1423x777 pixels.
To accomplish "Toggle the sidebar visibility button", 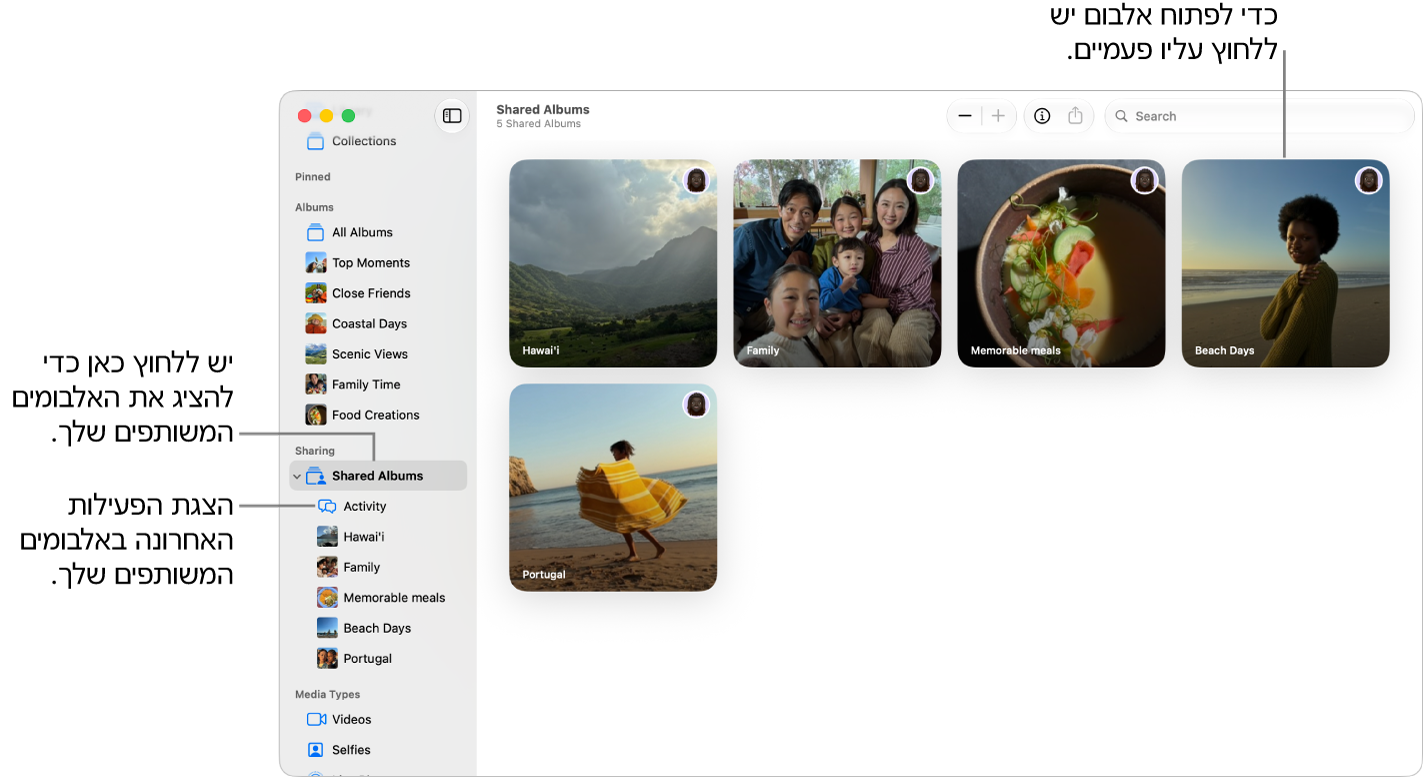I will 452,116.
